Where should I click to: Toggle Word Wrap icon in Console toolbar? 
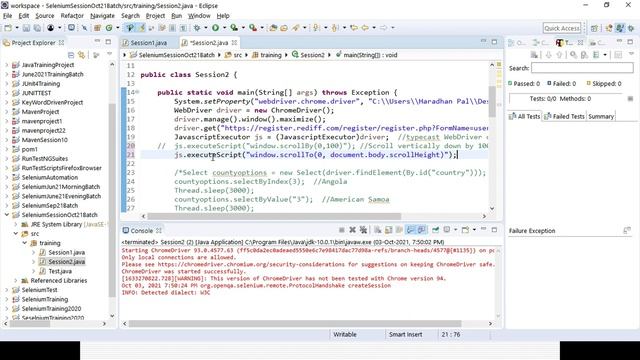[x=399, y=230]
